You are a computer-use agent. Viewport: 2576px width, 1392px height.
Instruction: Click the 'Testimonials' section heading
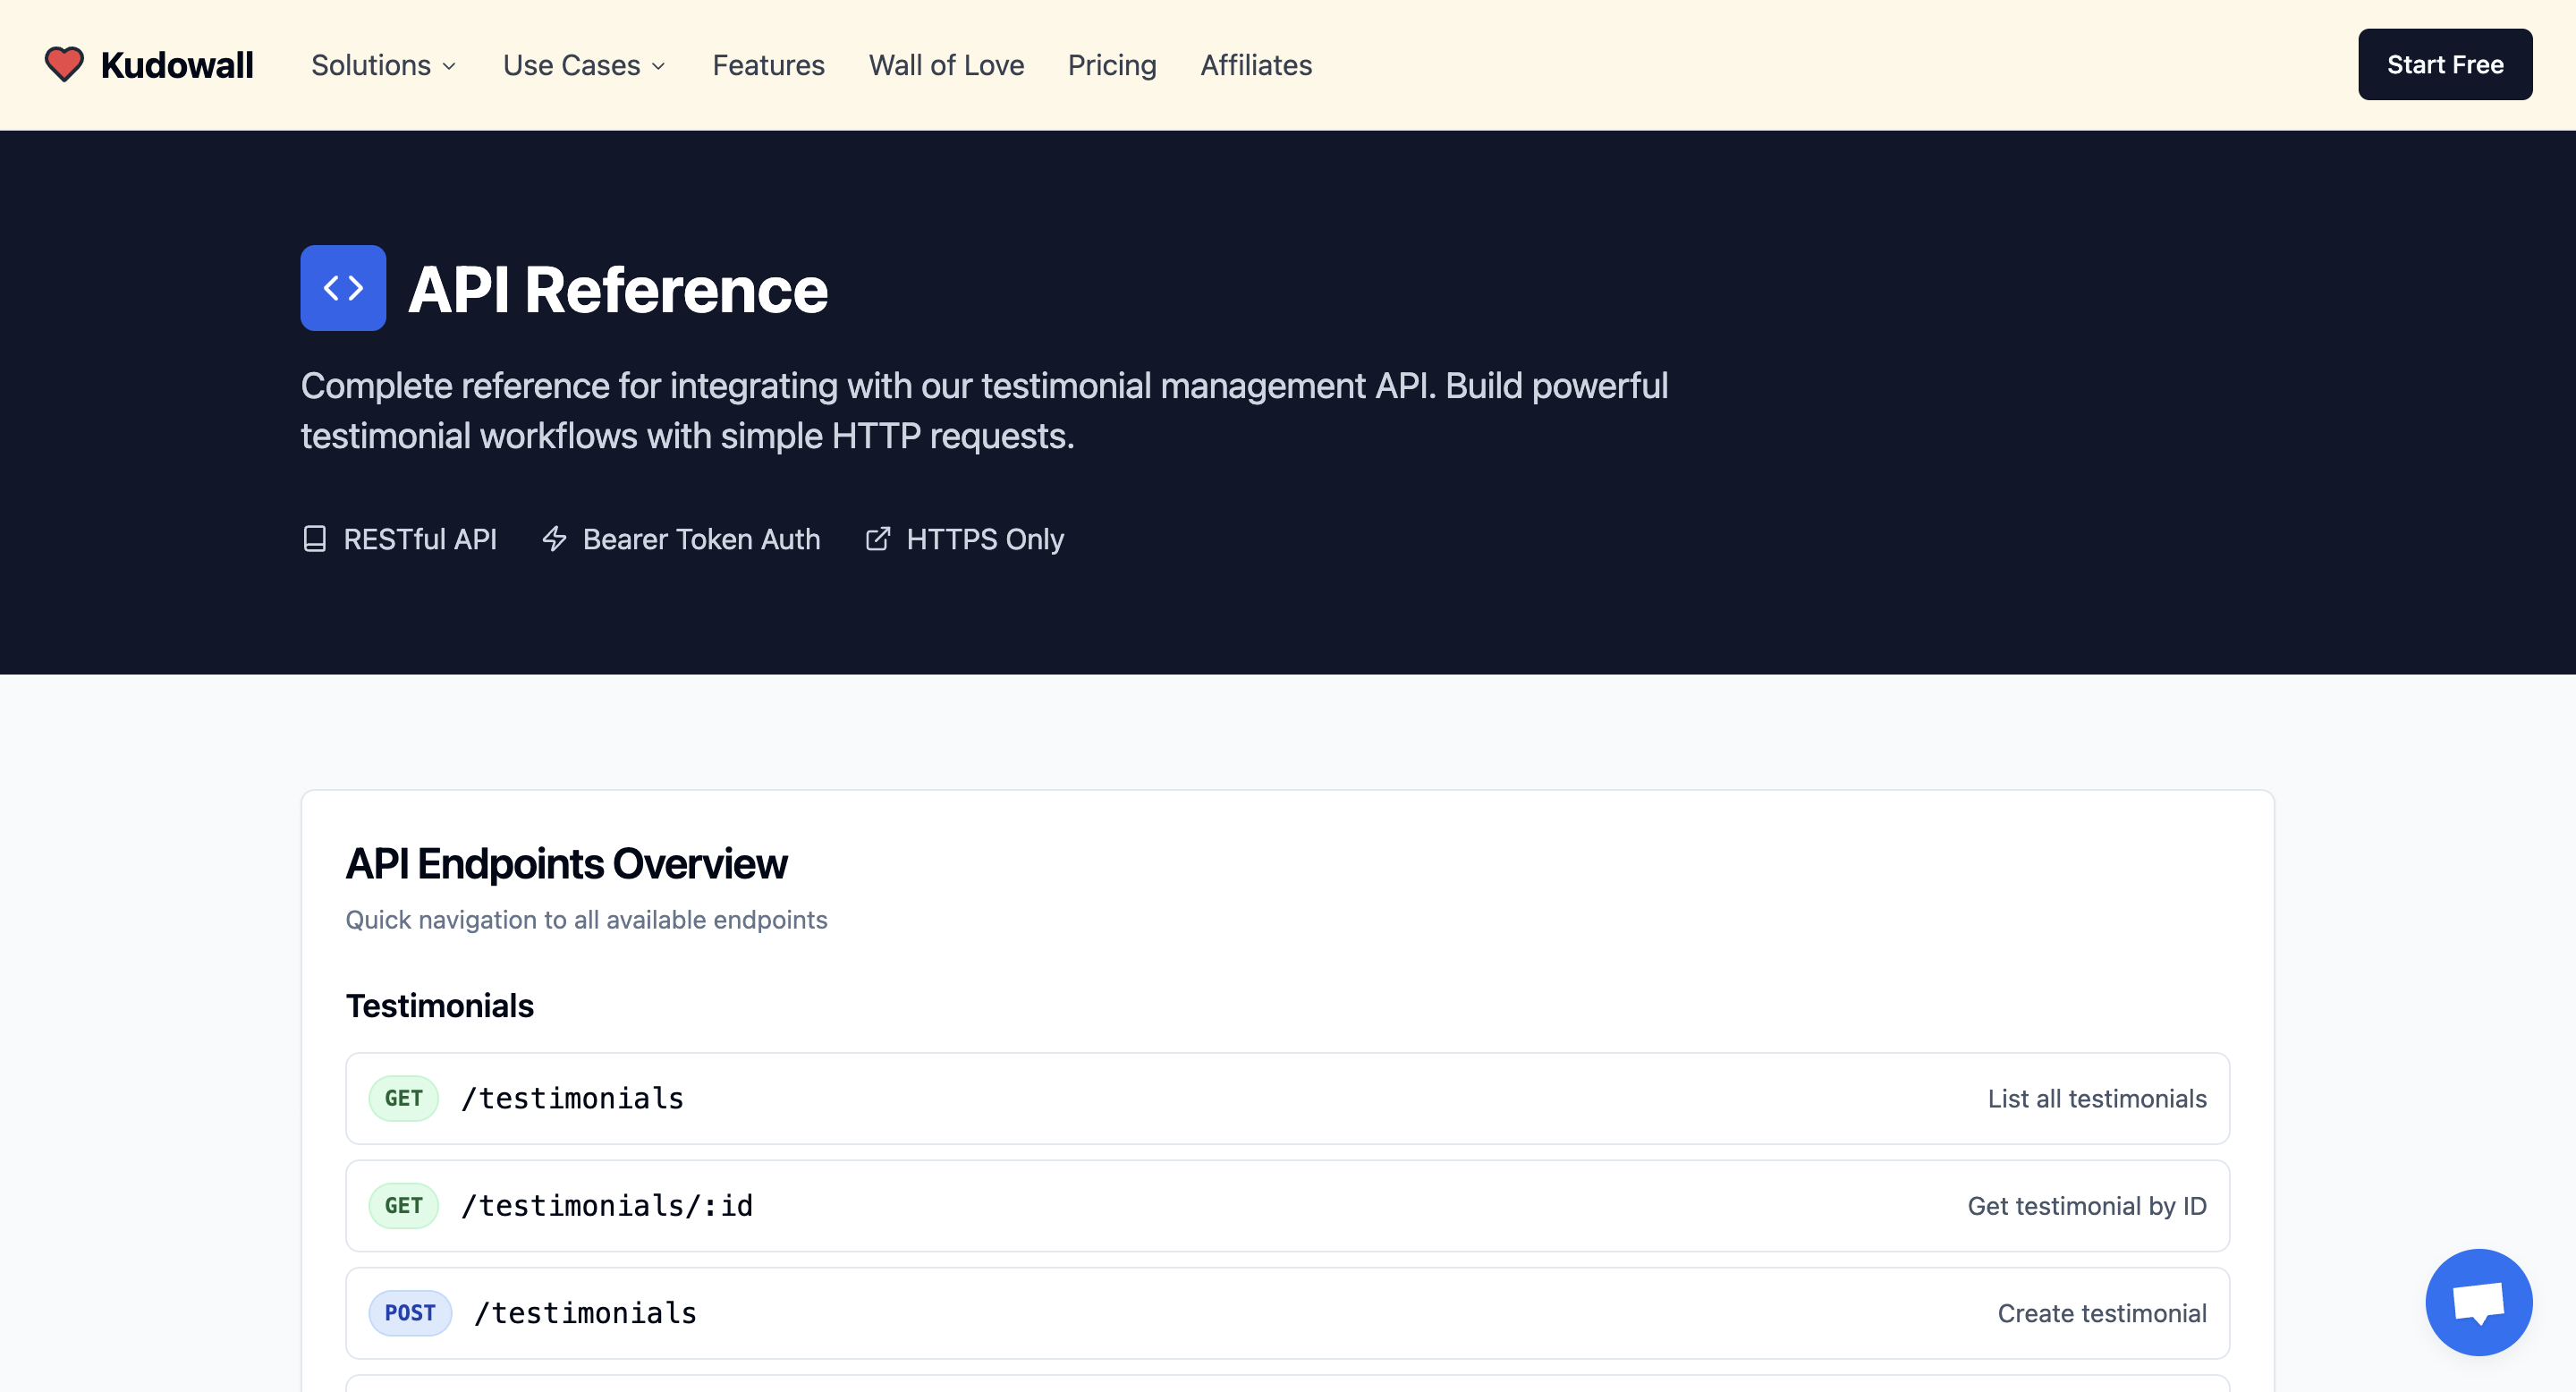[439, 1006]
